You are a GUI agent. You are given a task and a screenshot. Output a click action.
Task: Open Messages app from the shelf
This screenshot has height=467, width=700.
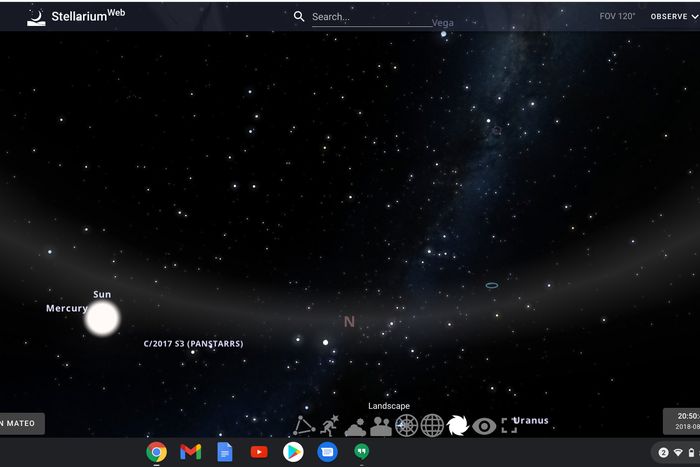[x=327, y=452]
